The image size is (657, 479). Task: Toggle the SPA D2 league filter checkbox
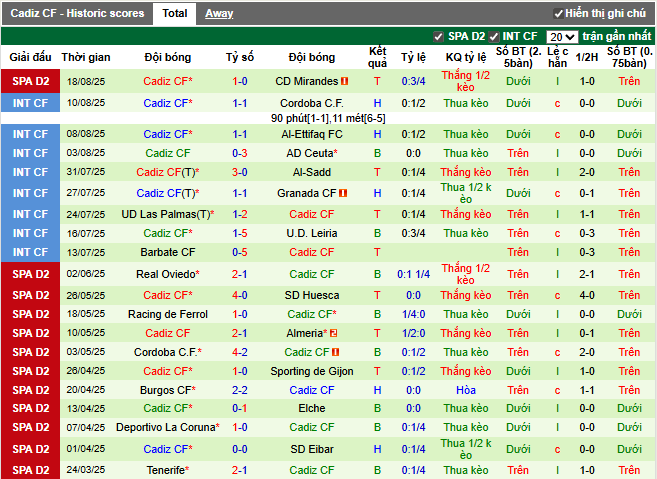click(x=438, y=37)
